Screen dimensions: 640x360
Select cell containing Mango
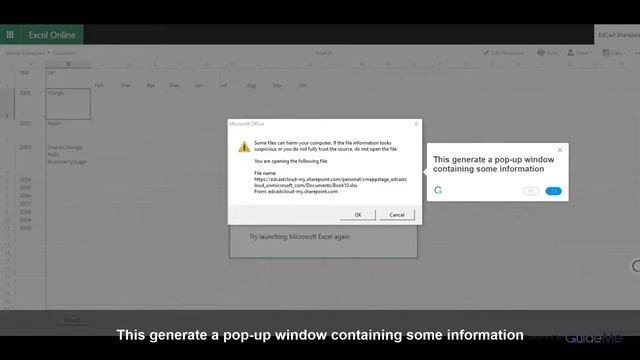pos(68,104)
